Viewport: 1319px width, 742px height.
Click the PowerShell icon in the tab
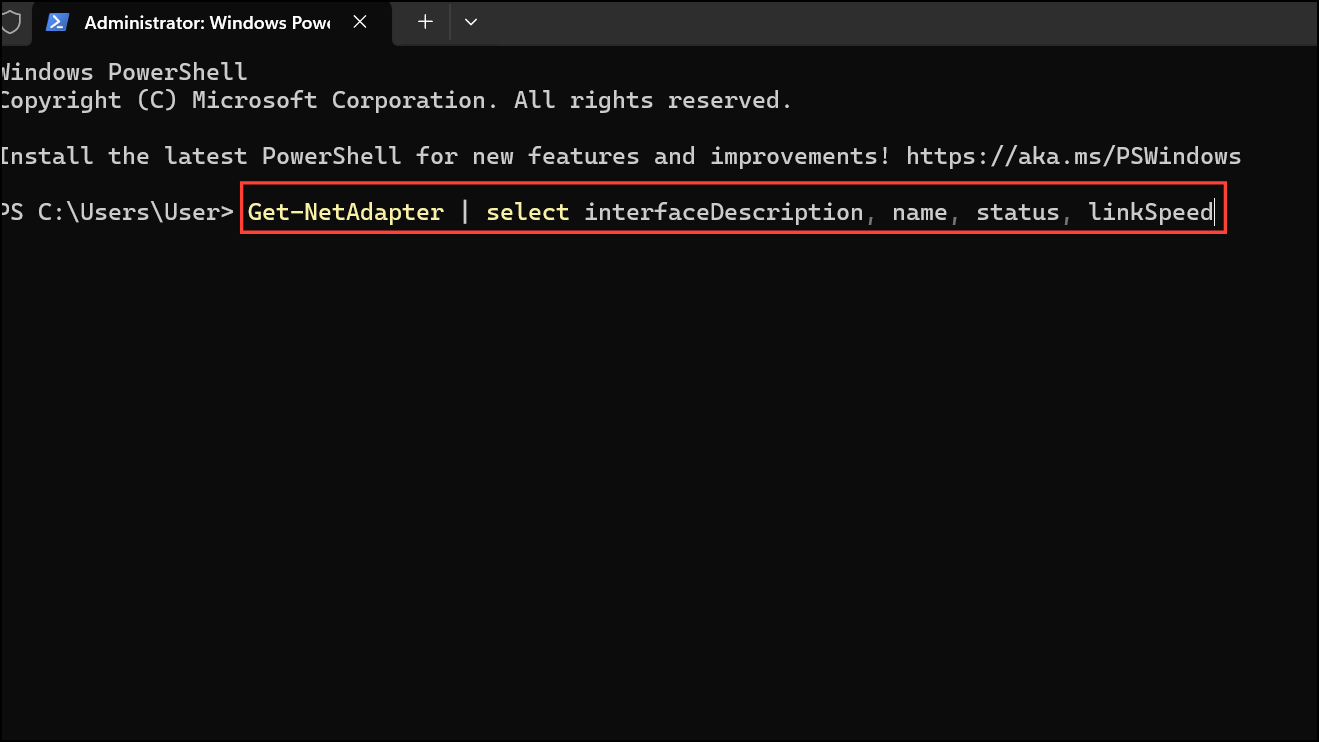tap(57, 23)
